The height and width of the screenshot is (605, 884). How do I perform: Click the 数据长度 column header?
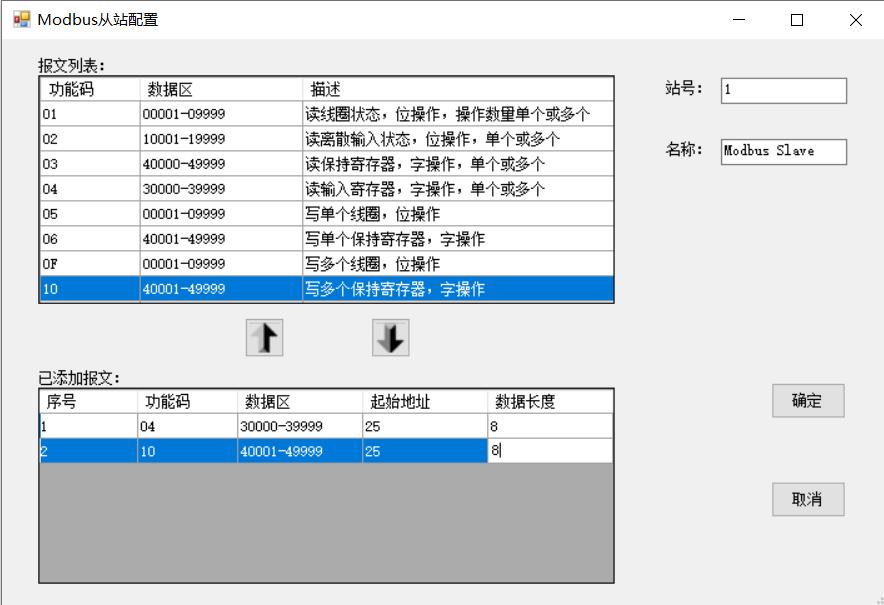pos(550,401)
